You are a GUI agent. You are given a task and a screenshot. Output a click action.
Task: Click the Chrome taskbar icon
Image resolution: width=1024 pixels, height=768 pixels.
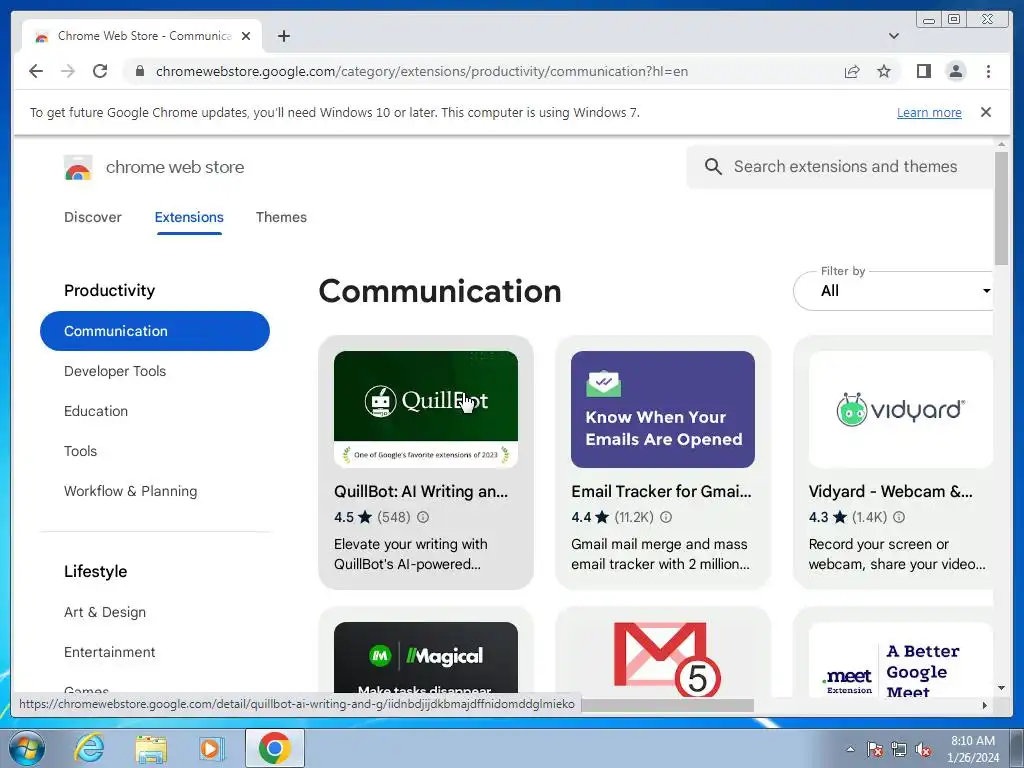tap(274, 748)
